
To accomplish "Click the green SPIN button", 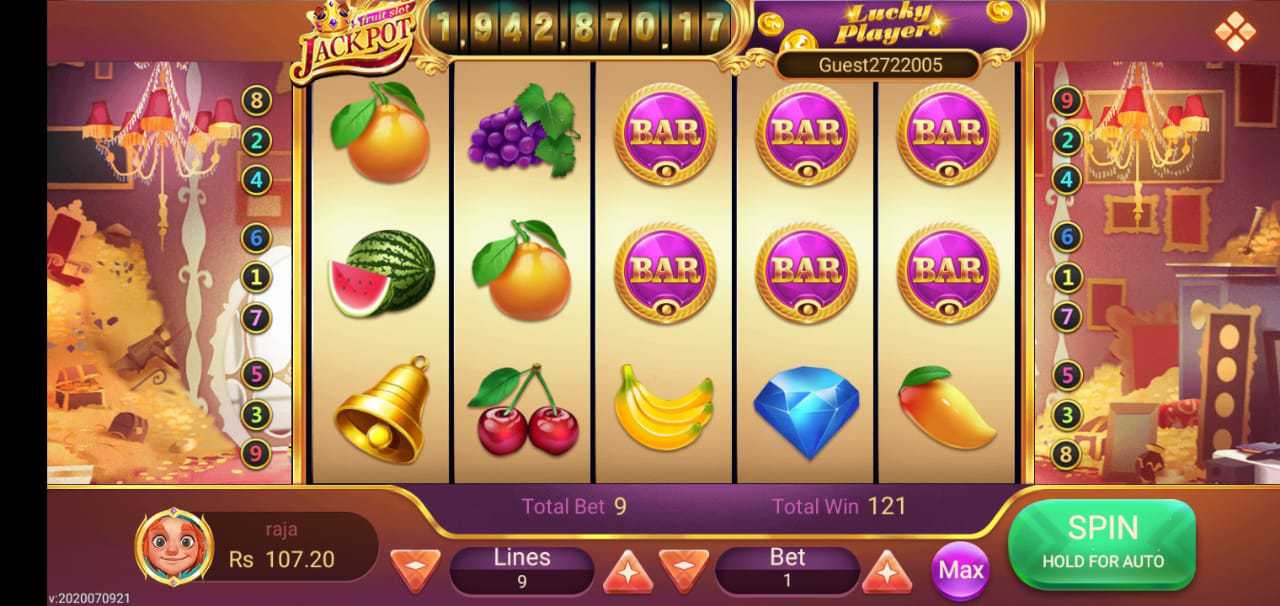I will (1102, 543).
